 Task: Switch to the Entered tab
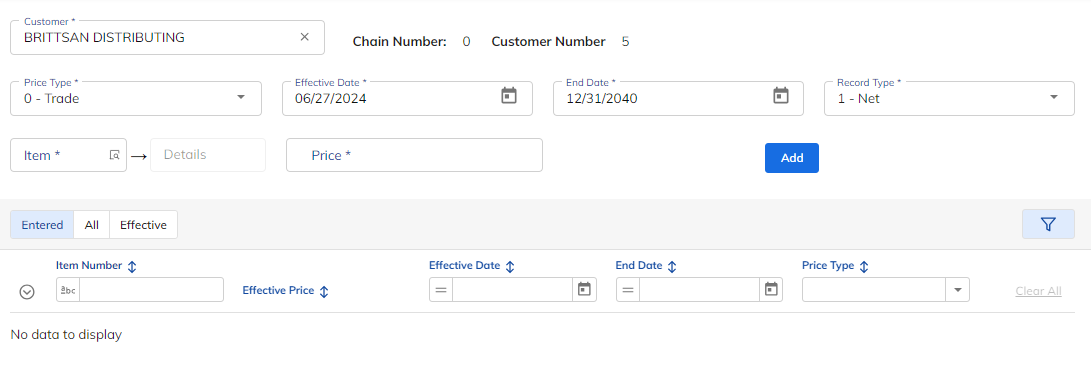[x=42, y=225]
